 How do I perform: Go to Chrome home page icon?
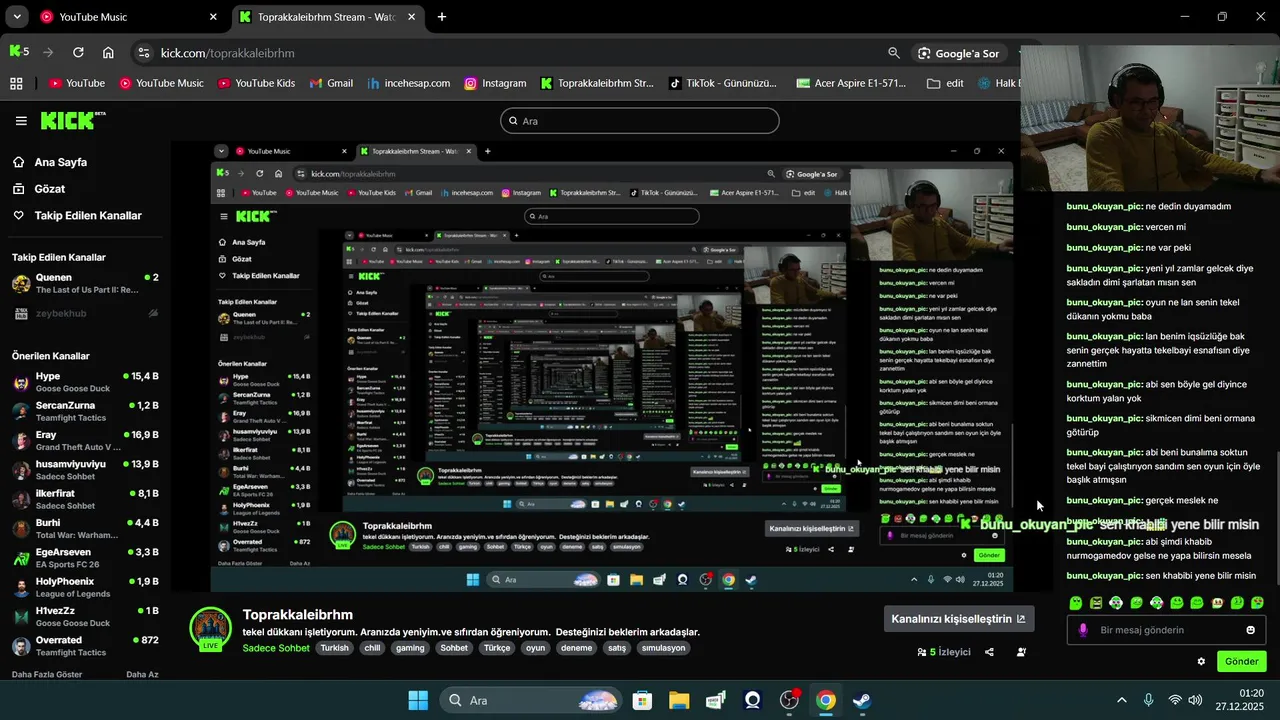(108, 53)
